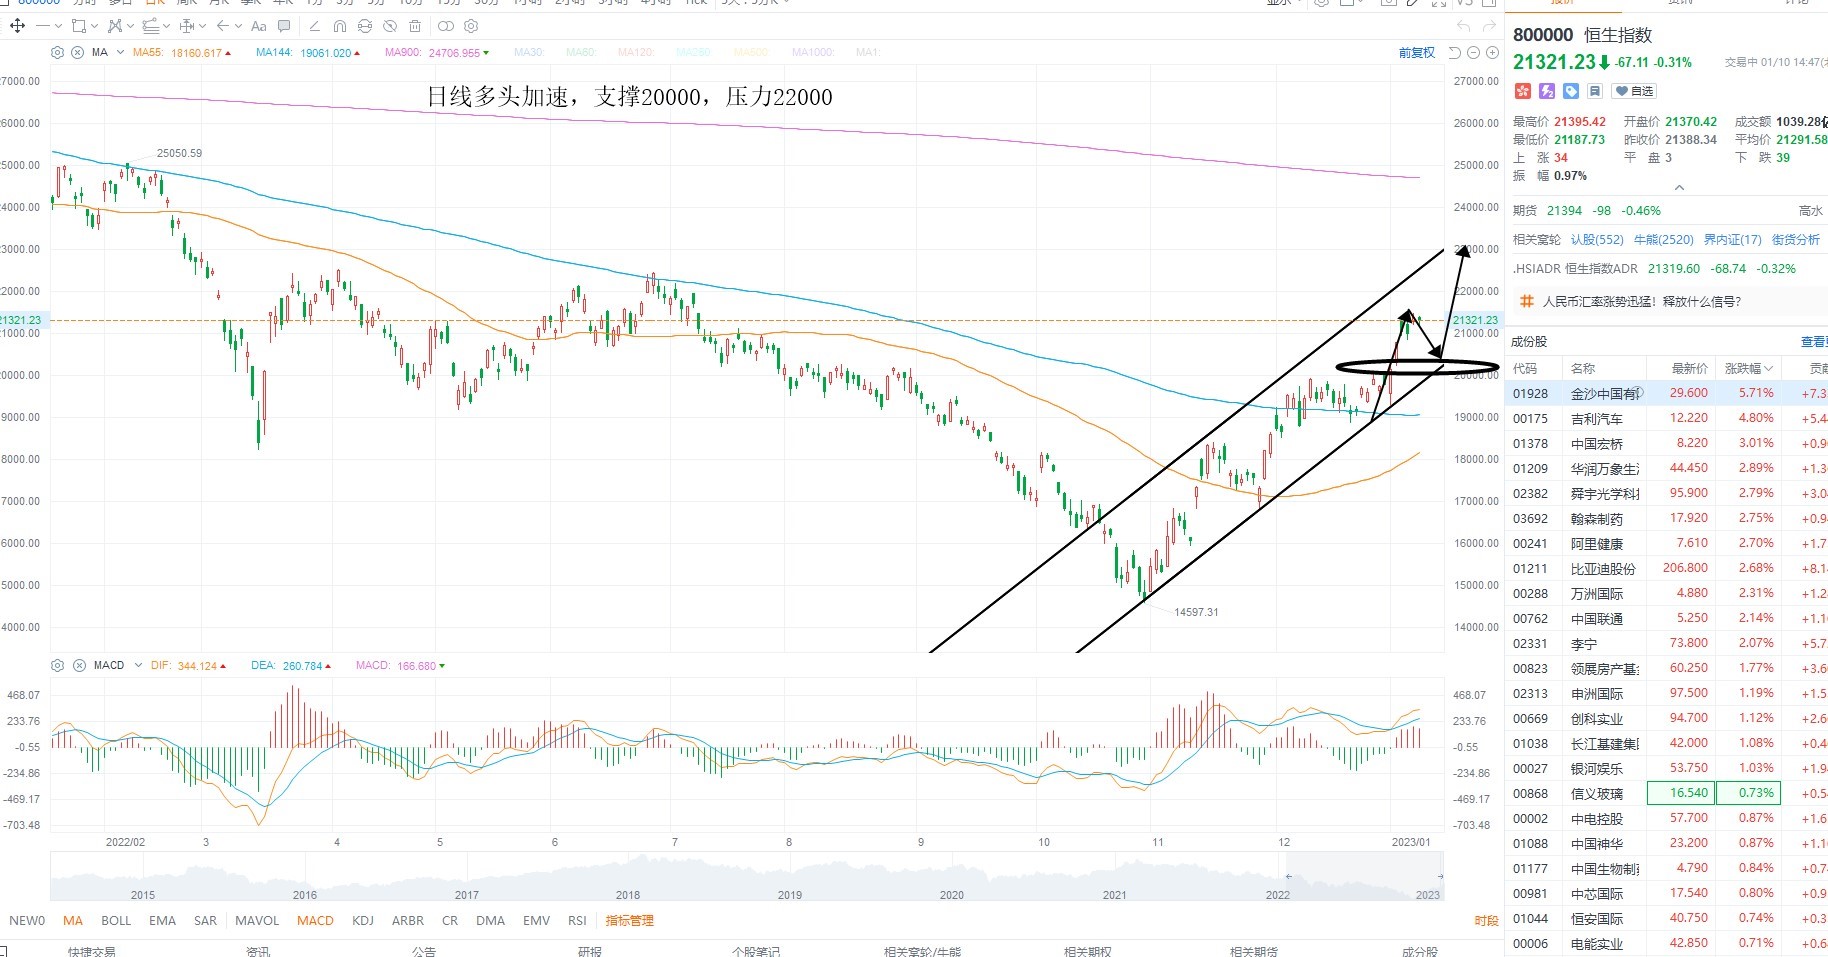Open the 牛熊(2520) link
This screenshot has width=1828, height=957.
(1664, 239)
